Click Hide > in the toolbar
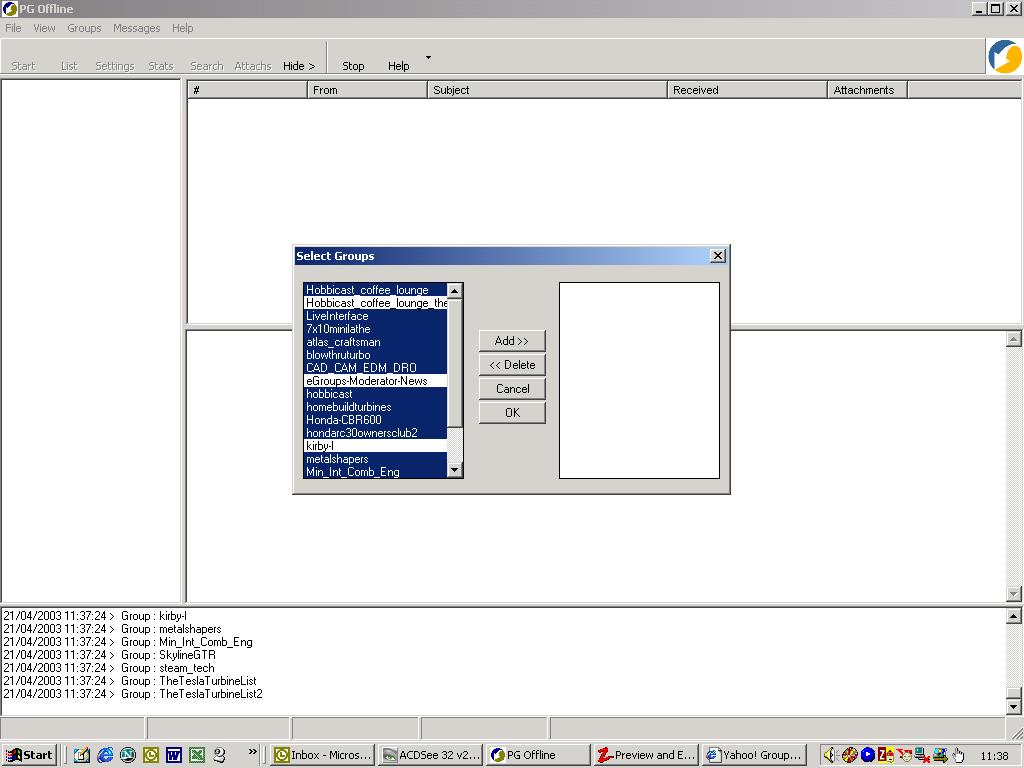Screen dimensions: 1024x768 299,66
